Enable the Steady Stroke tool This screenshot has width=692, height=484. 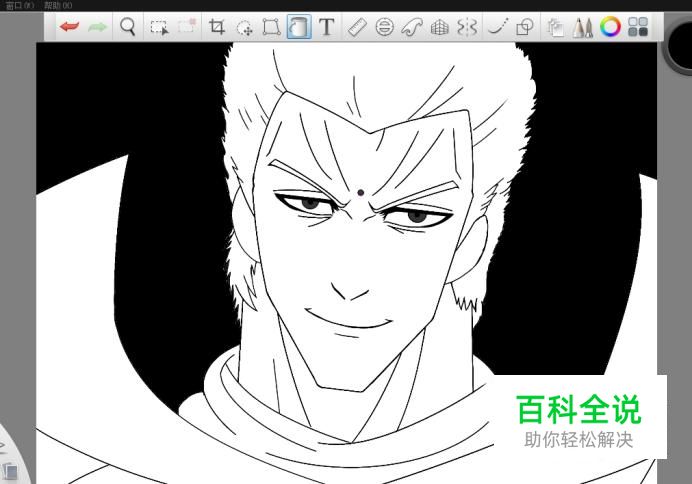pos(498,27)
